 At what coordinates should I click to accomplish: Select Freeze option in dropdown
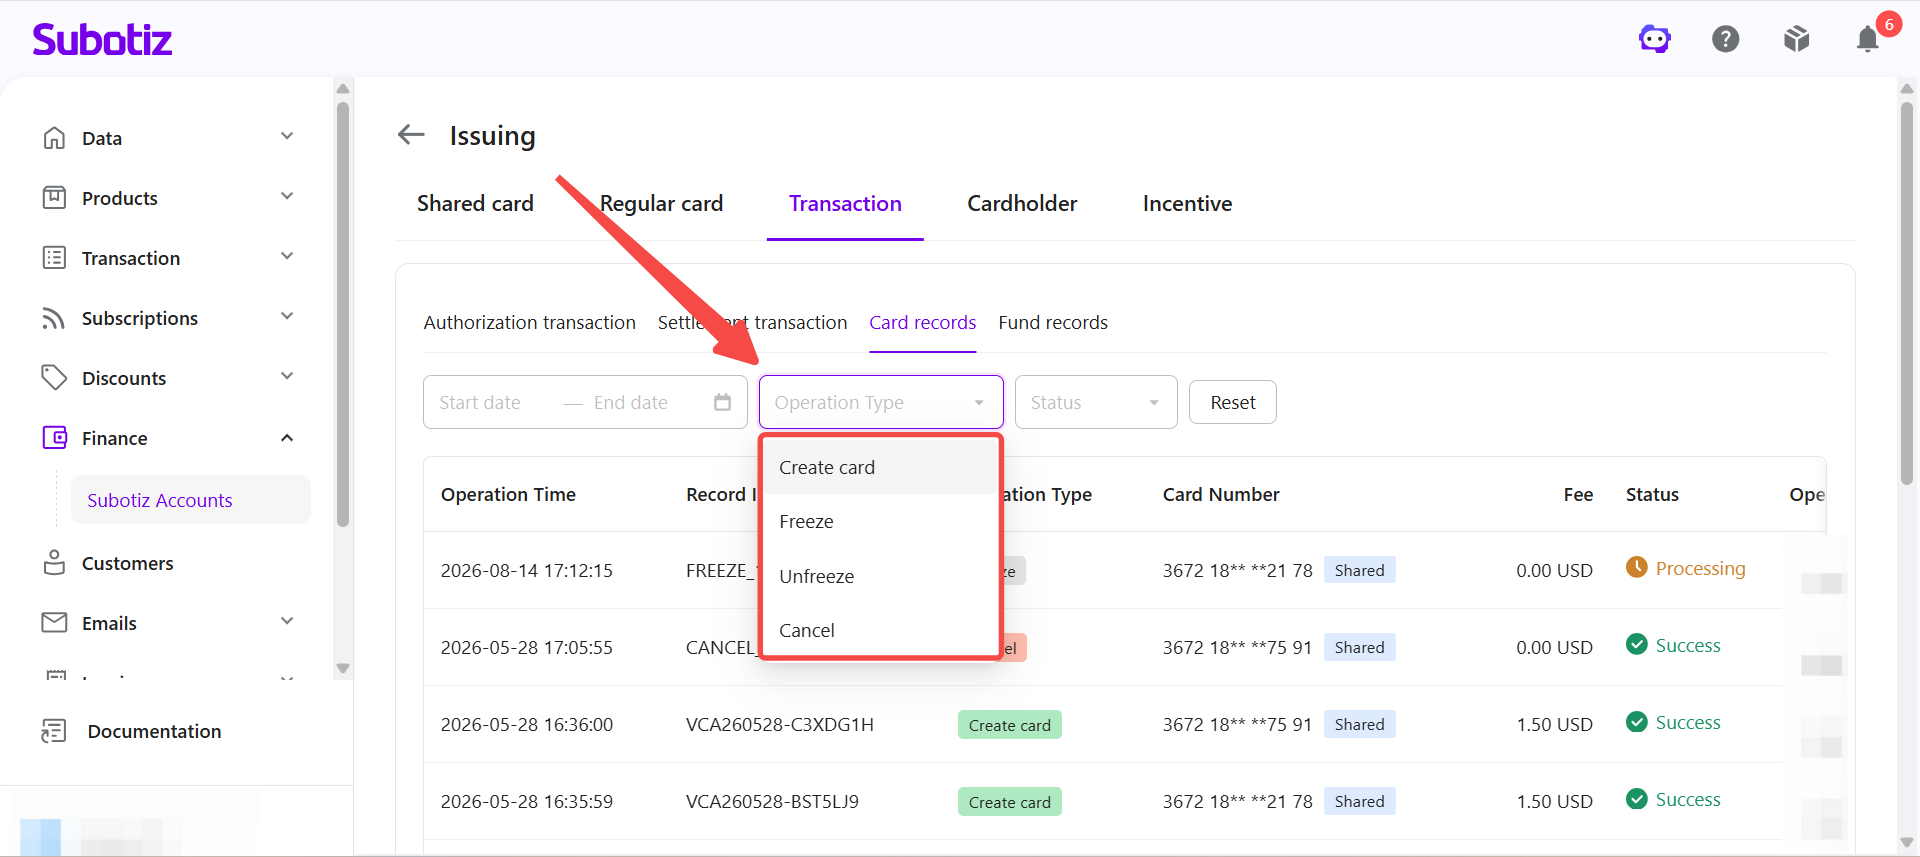tap(881, 521)
